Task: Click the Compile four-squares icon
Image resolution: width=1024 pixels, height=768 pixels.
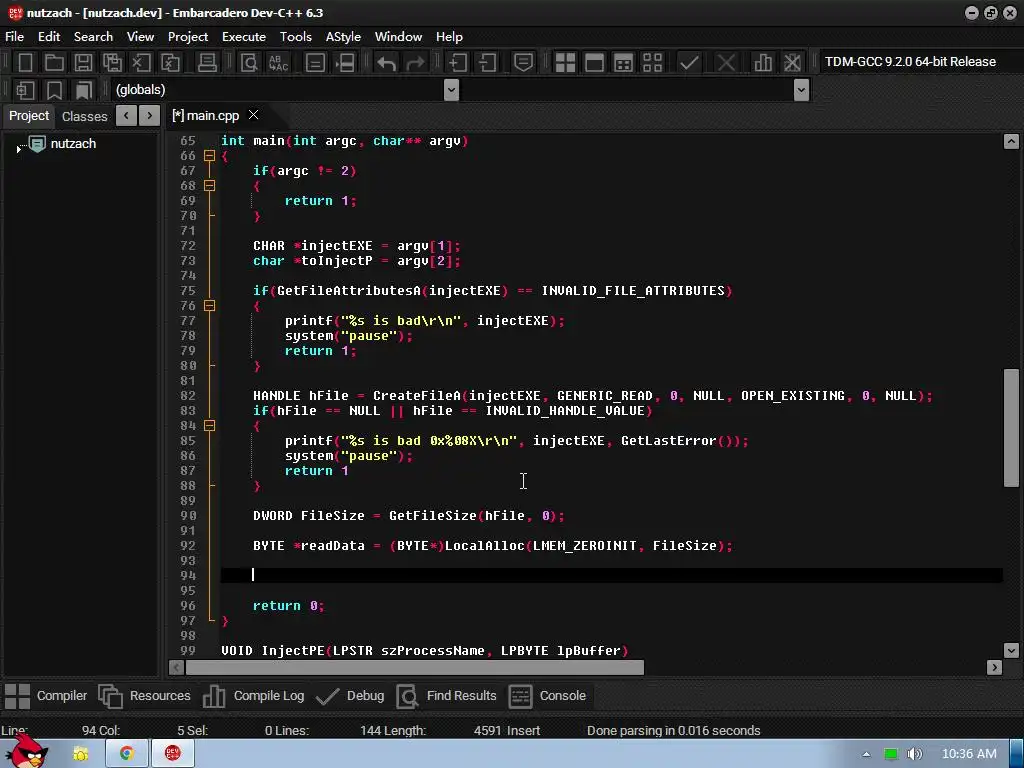Action: (565, 63)
